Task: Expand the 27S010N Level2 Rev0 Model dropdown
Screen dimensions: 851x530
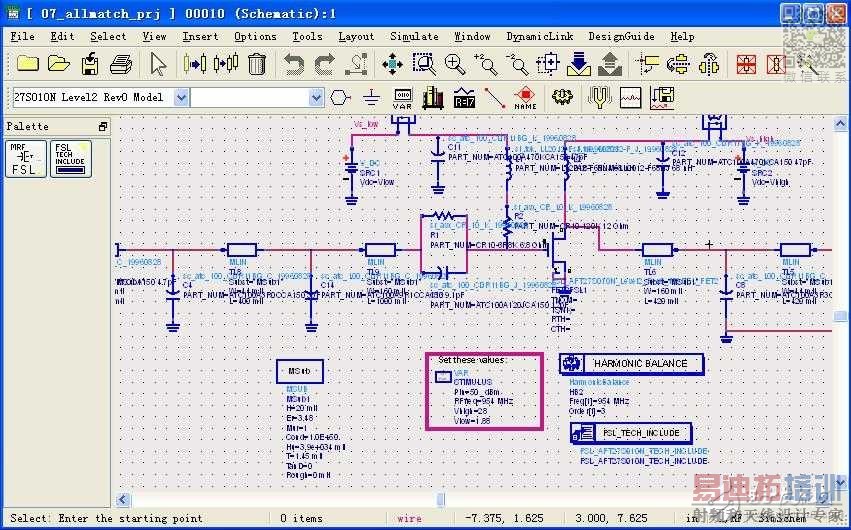Action: (x=181, y=98)
